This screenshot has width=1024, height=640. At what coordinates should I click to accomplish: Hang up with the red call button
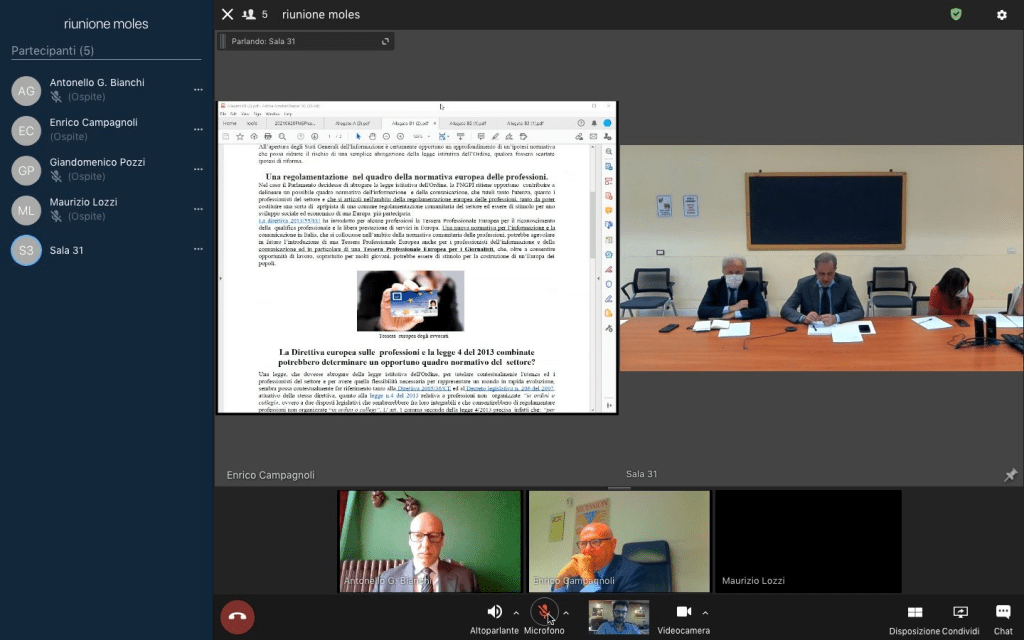237,617
